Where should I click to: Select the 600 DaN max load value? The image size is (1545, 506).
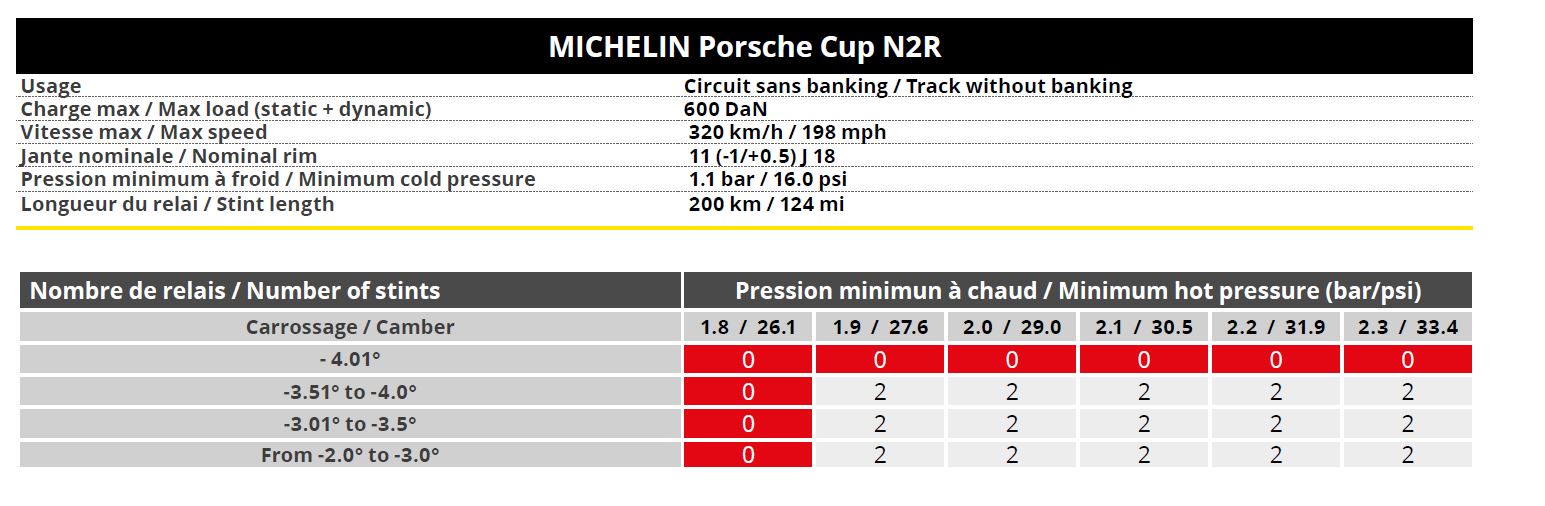coord(726,109)
